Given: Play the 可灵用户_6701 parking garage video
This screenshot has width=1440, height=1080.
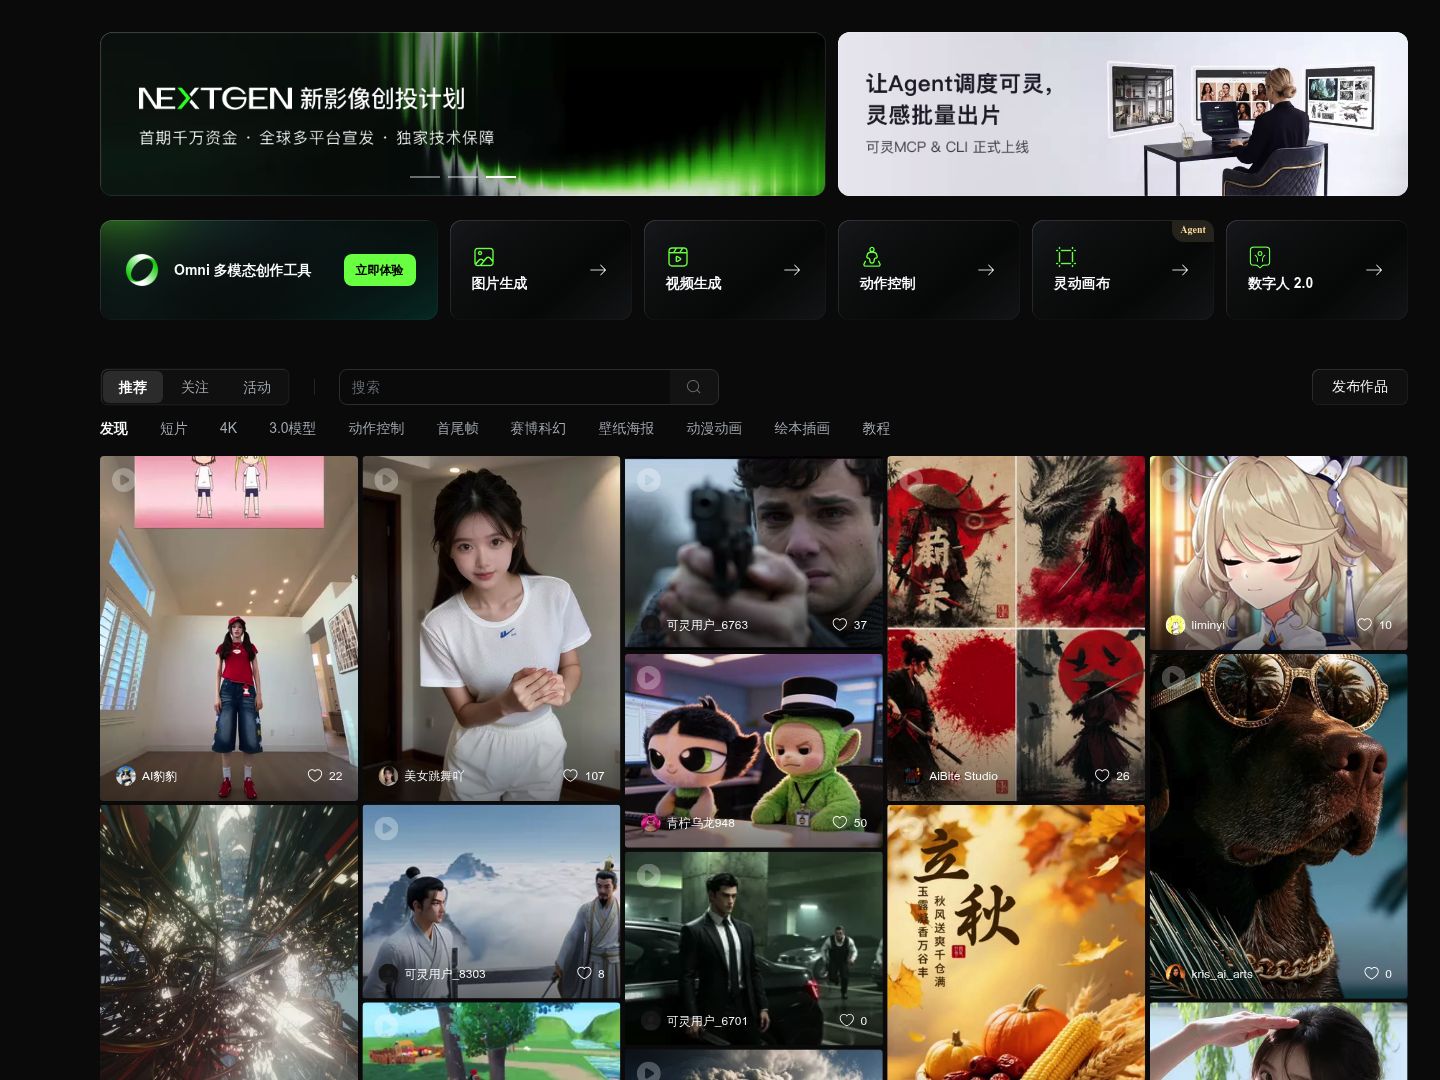Looking at the screenshot, I should (x=649, y=876).
